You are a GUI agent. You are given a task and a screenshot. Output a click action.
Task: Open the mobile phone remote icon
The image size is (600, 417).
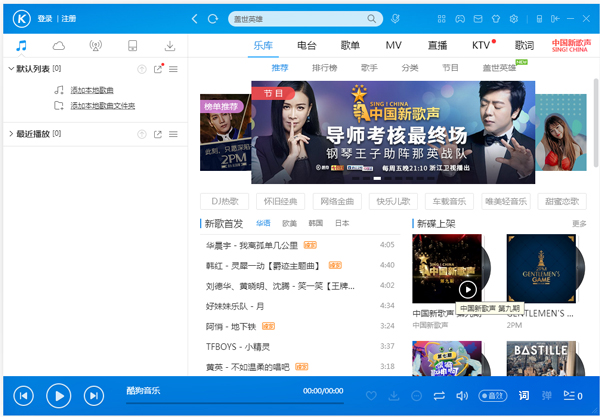539,19
